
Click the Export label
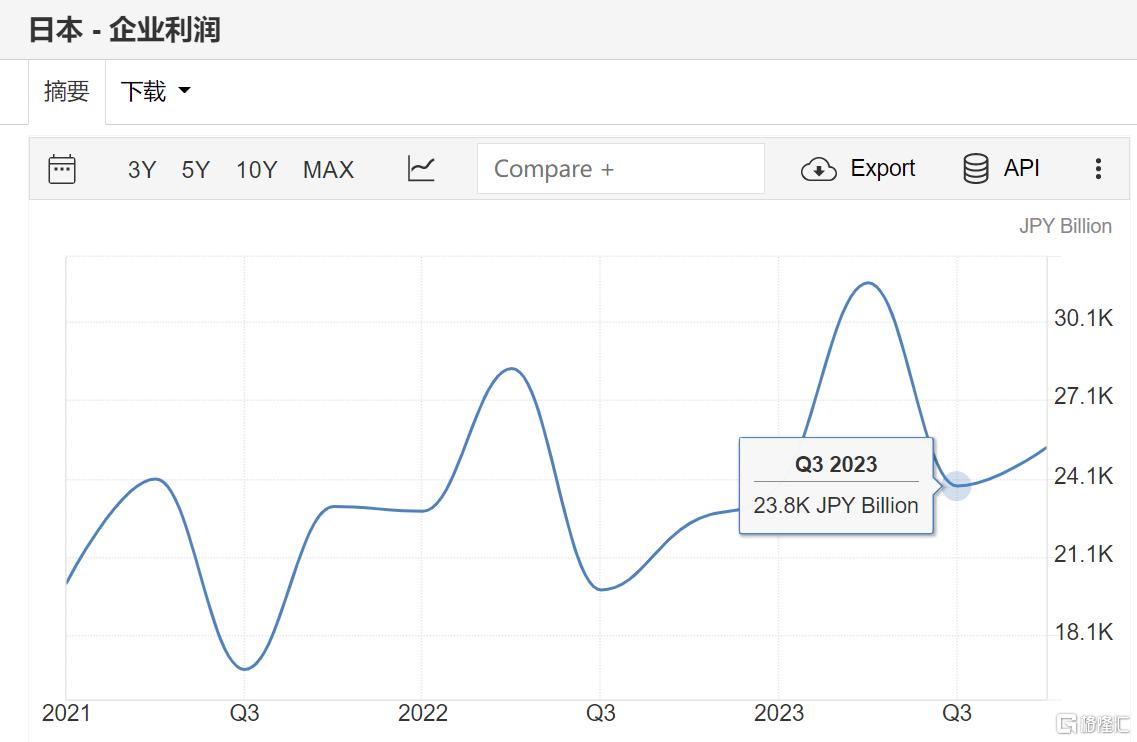tap(882, 168)
